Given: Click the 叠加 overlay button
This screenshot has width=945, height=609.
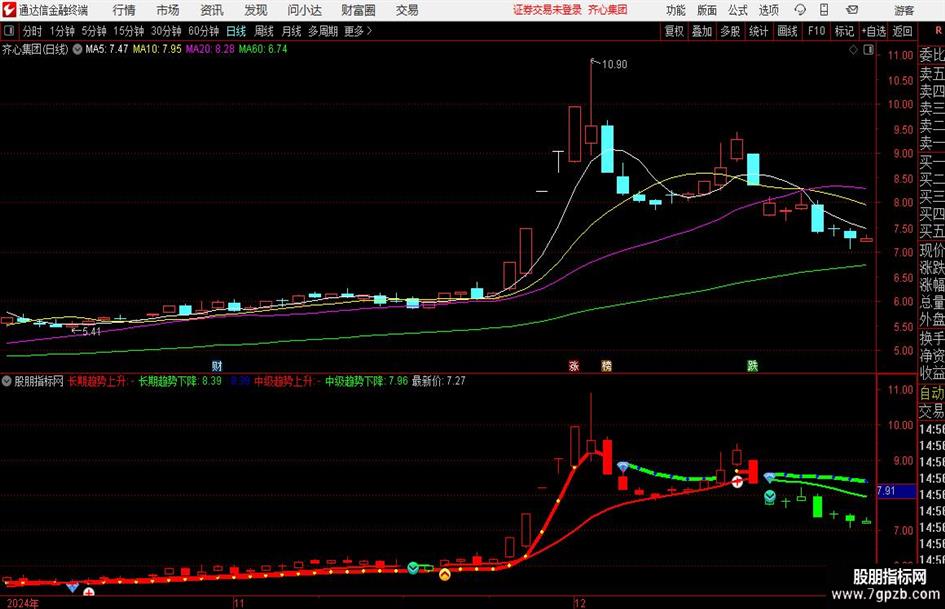Looking at the screenshot, I should (702, 31).
